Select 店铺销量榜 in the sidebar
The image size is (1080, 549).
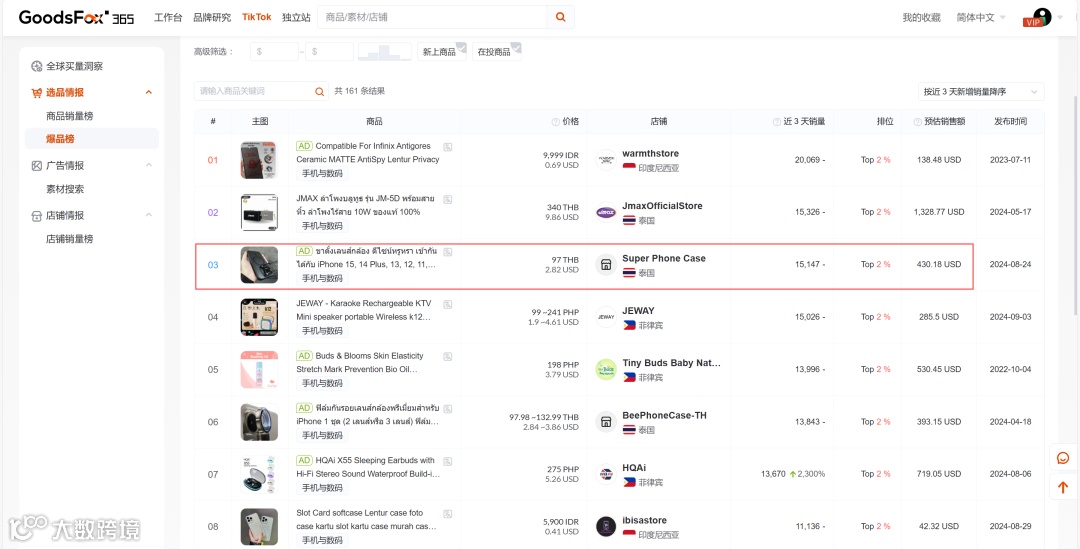pos(70,239)
